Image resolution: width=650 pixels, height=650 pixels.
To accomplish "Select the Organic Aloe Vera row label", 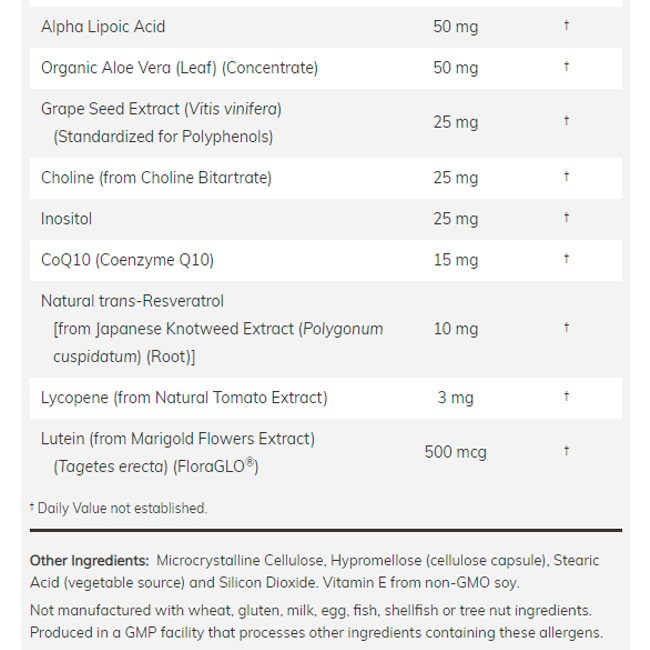I will pos(179,68).
